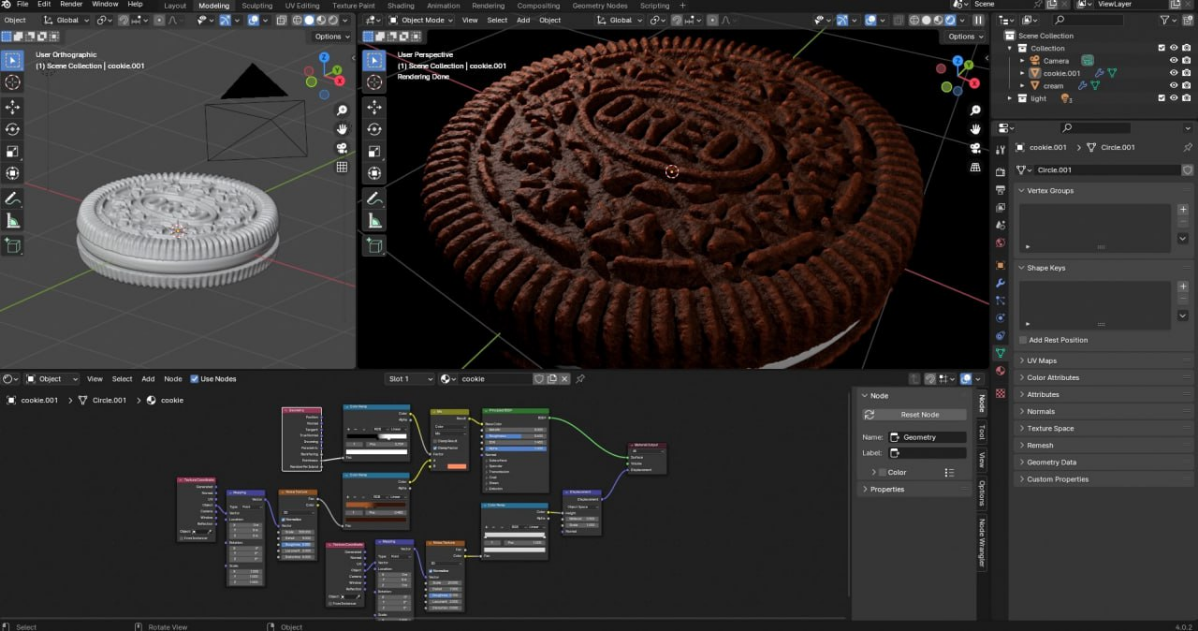The height and width of the screenshot is (631, 1198).
Task: Select the Scale tool in left viewport
Action: pyautogui.click(x=12, y=151)
